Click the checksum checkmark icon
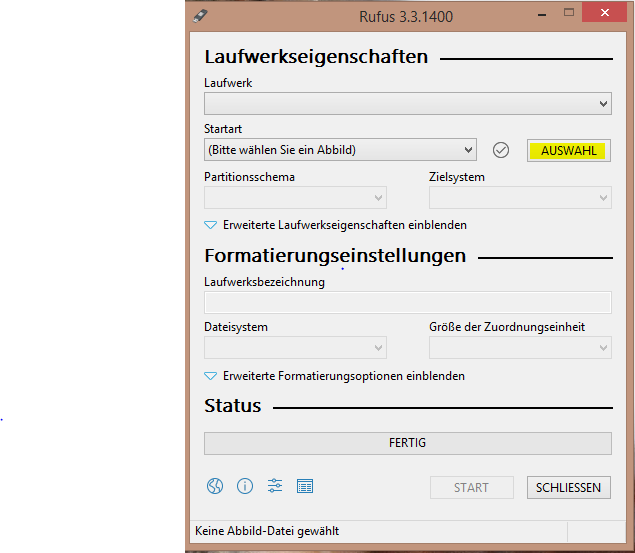The image size is (635, 553). point(501,150)
